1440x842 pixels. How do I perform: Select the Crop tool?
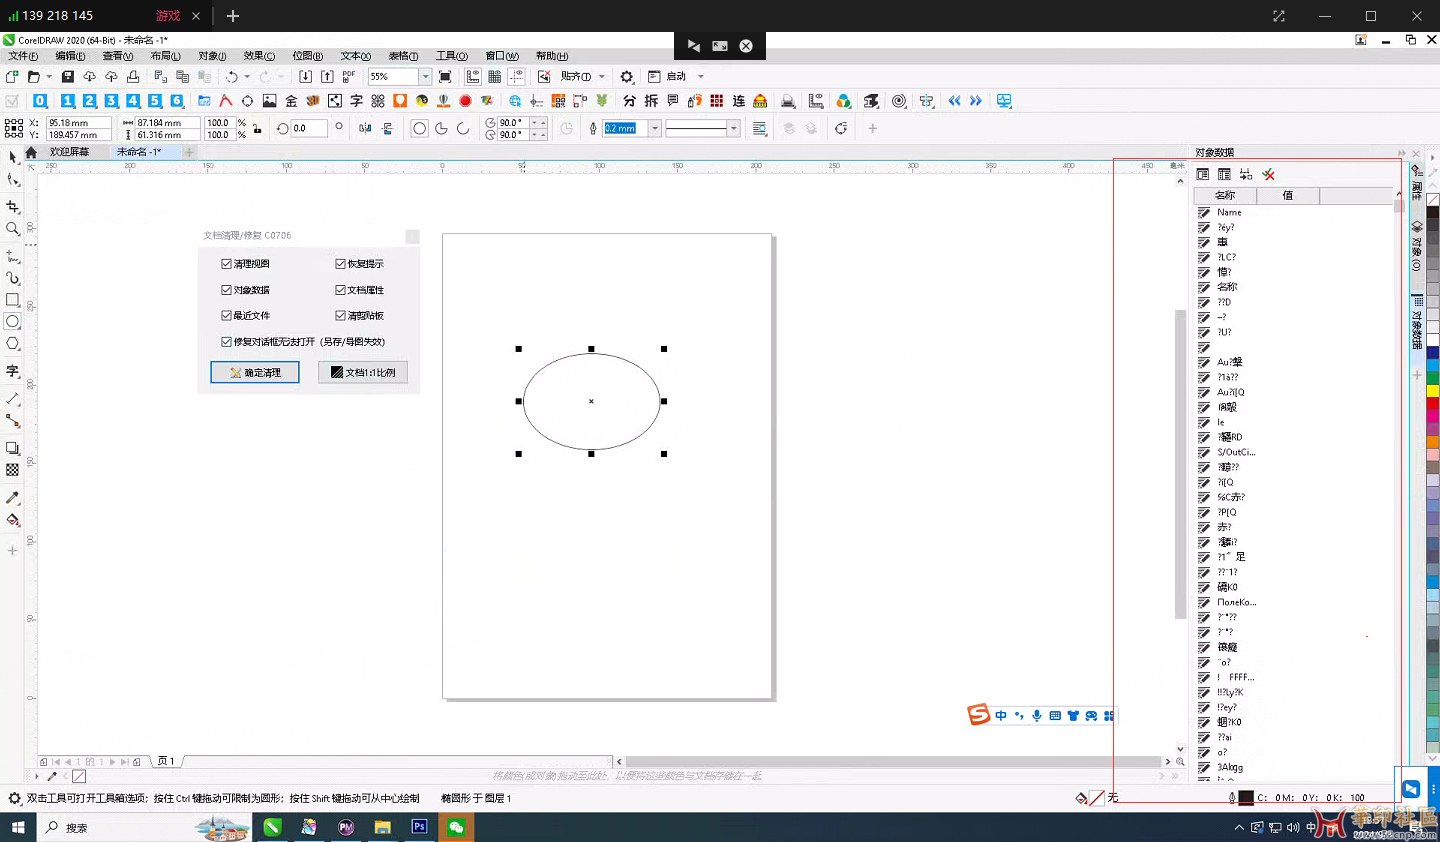point(13,207)
